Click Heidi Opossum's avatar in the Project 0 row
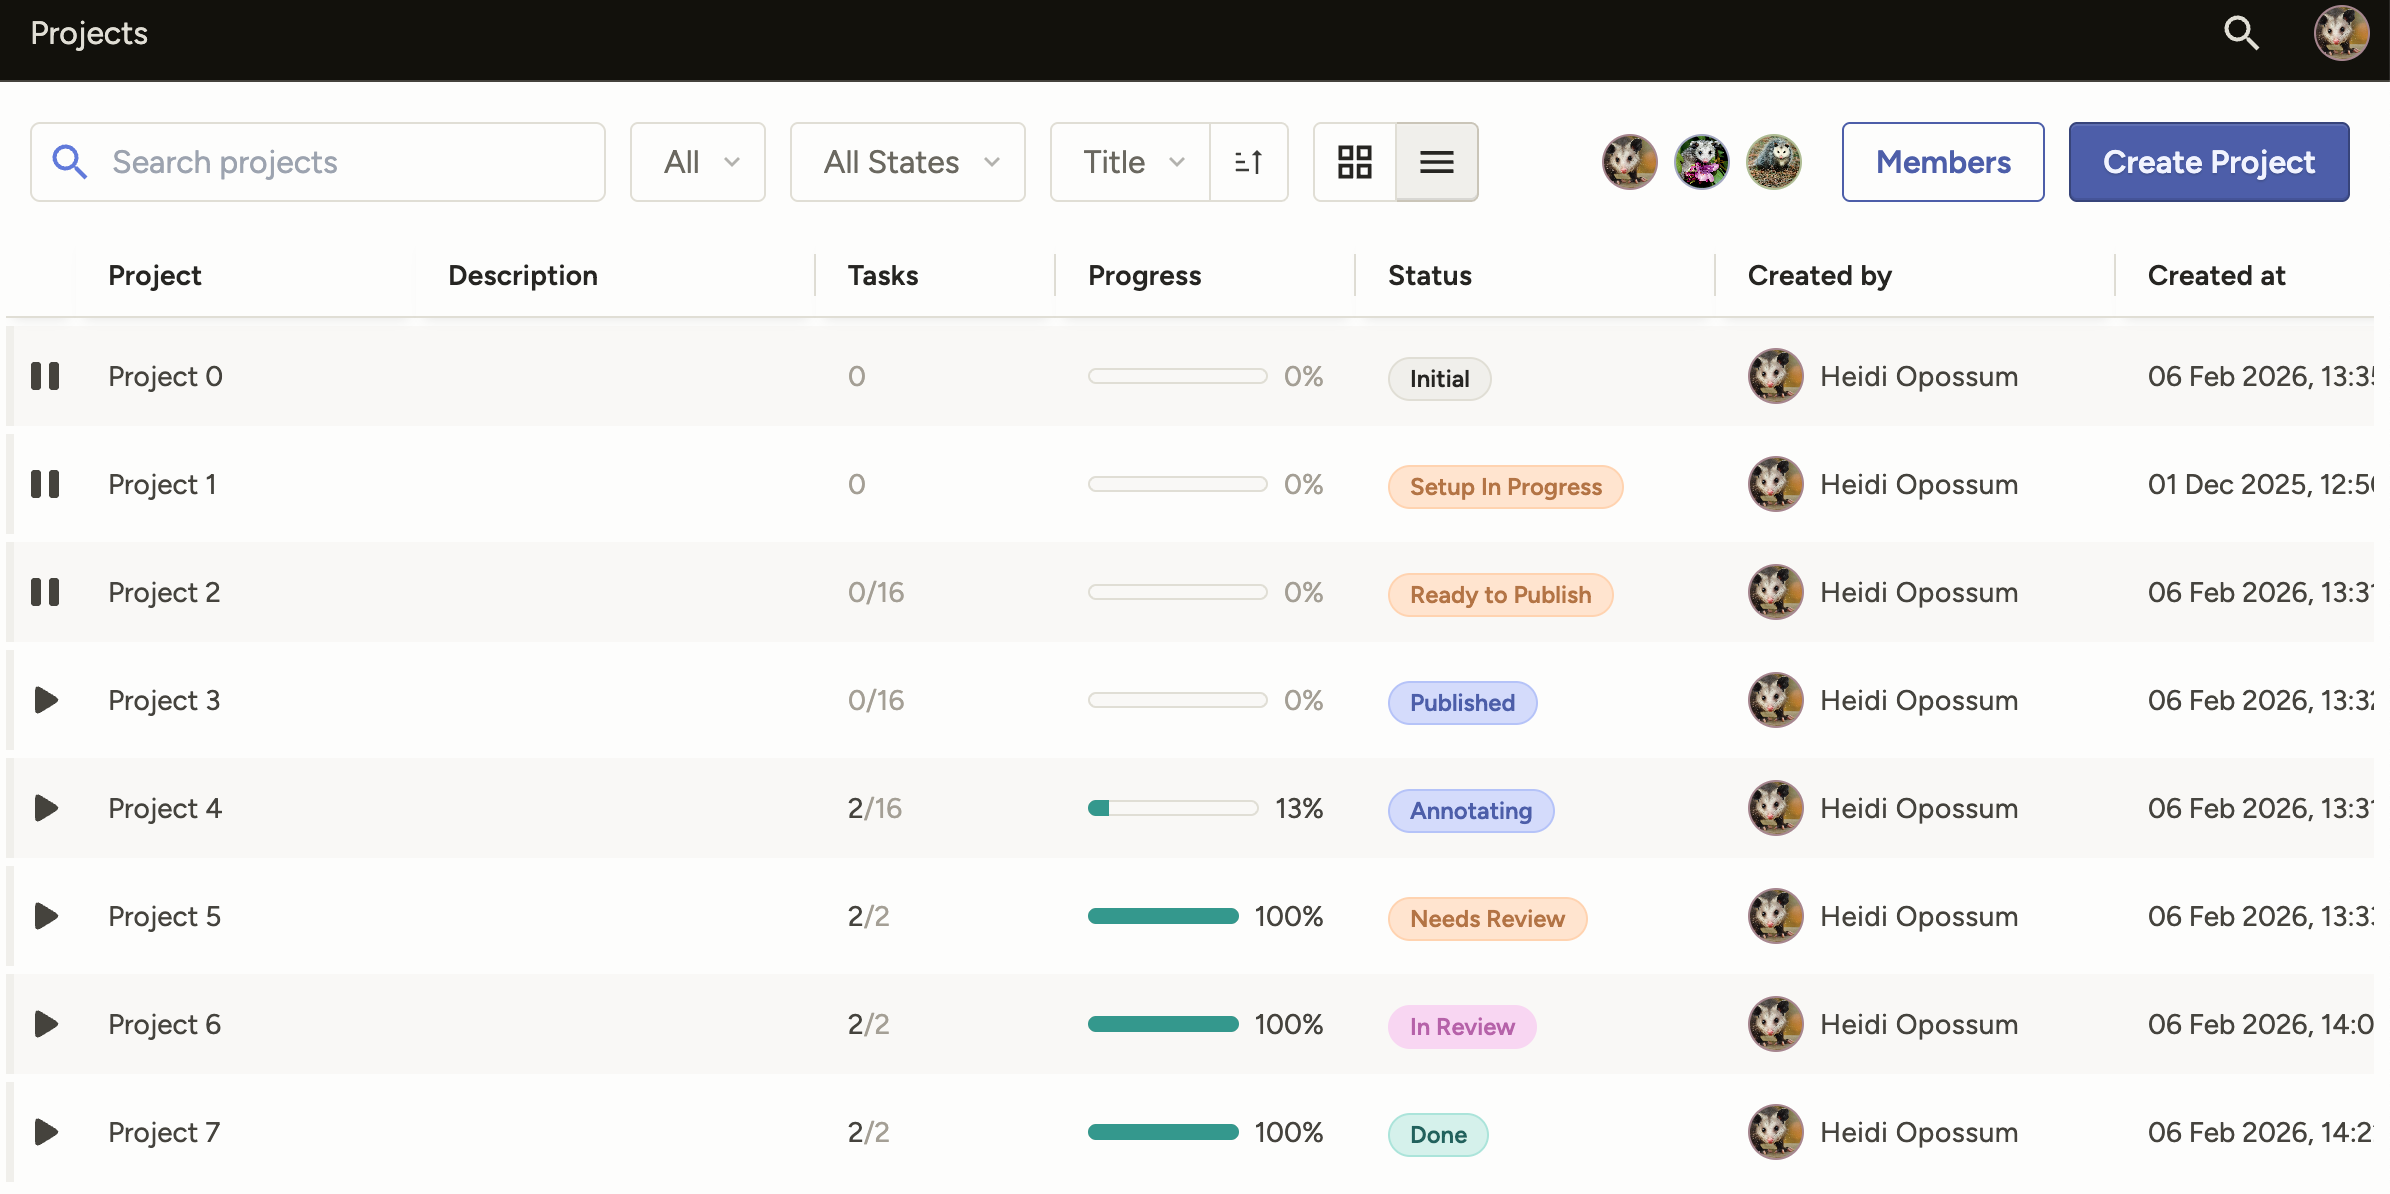Image resolution: width=2390 pixels, height=1194 pixels. click(1776, 376)
